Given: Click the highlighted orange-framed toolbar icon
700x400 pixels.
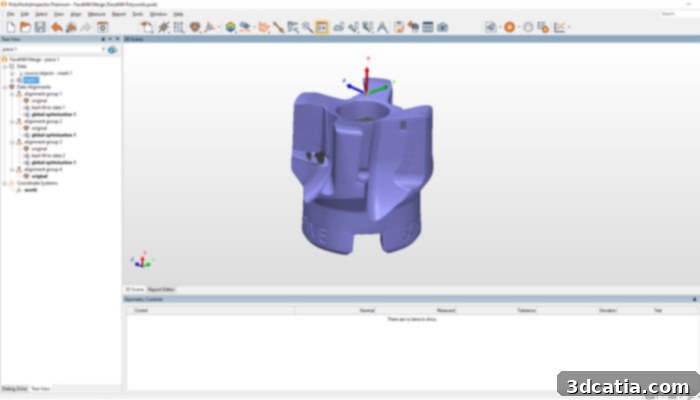Looking at the screenshot, I should (322, 27).
